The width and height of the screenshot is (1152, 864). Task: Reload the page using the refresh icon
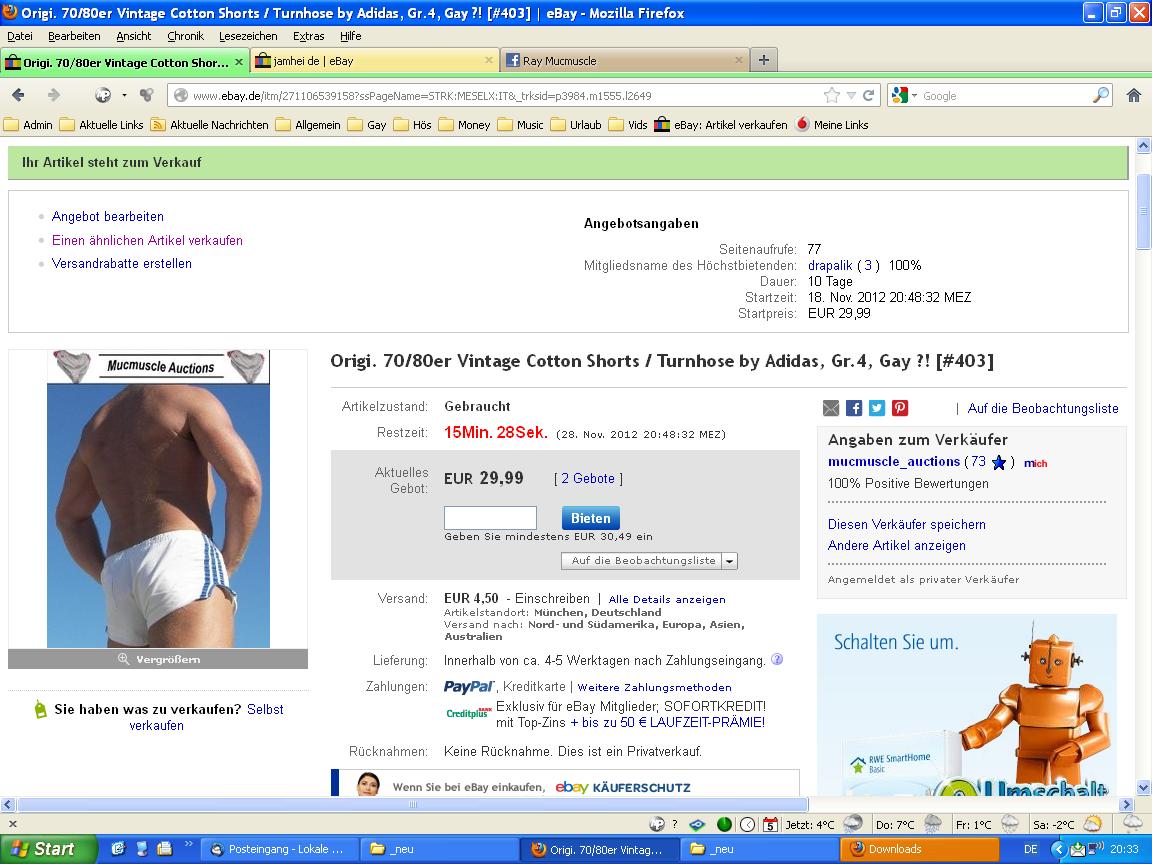coord(869,96)
